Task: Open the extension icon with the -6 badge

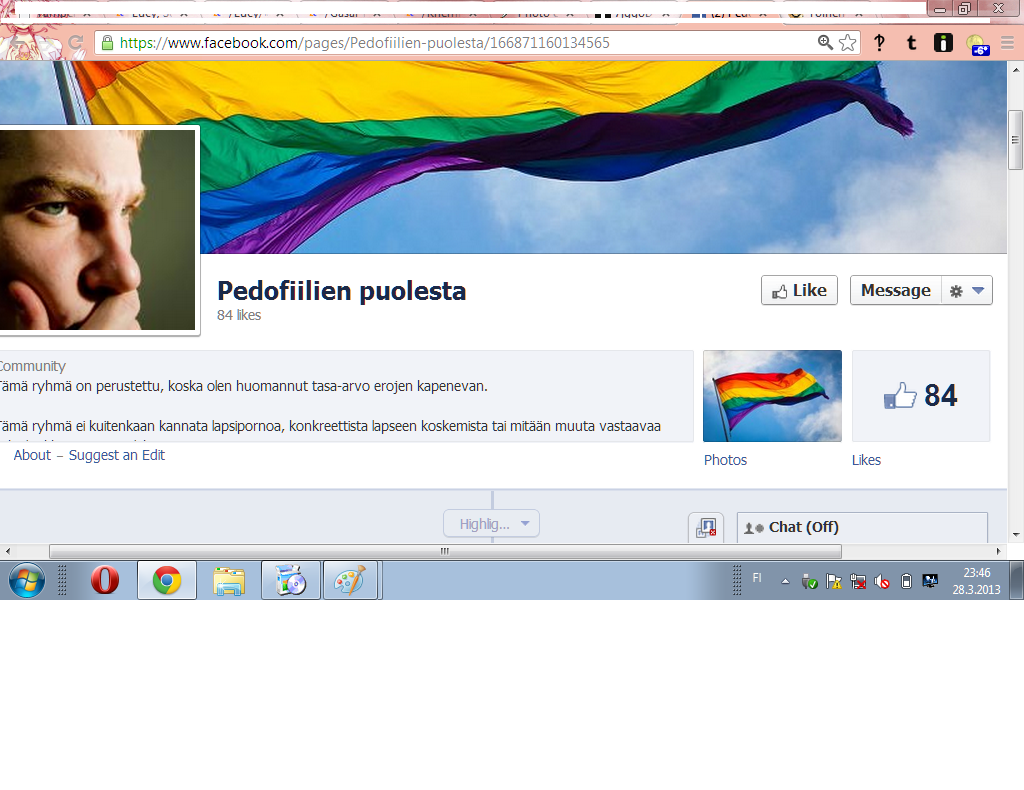Action: (x=977, y=44)
